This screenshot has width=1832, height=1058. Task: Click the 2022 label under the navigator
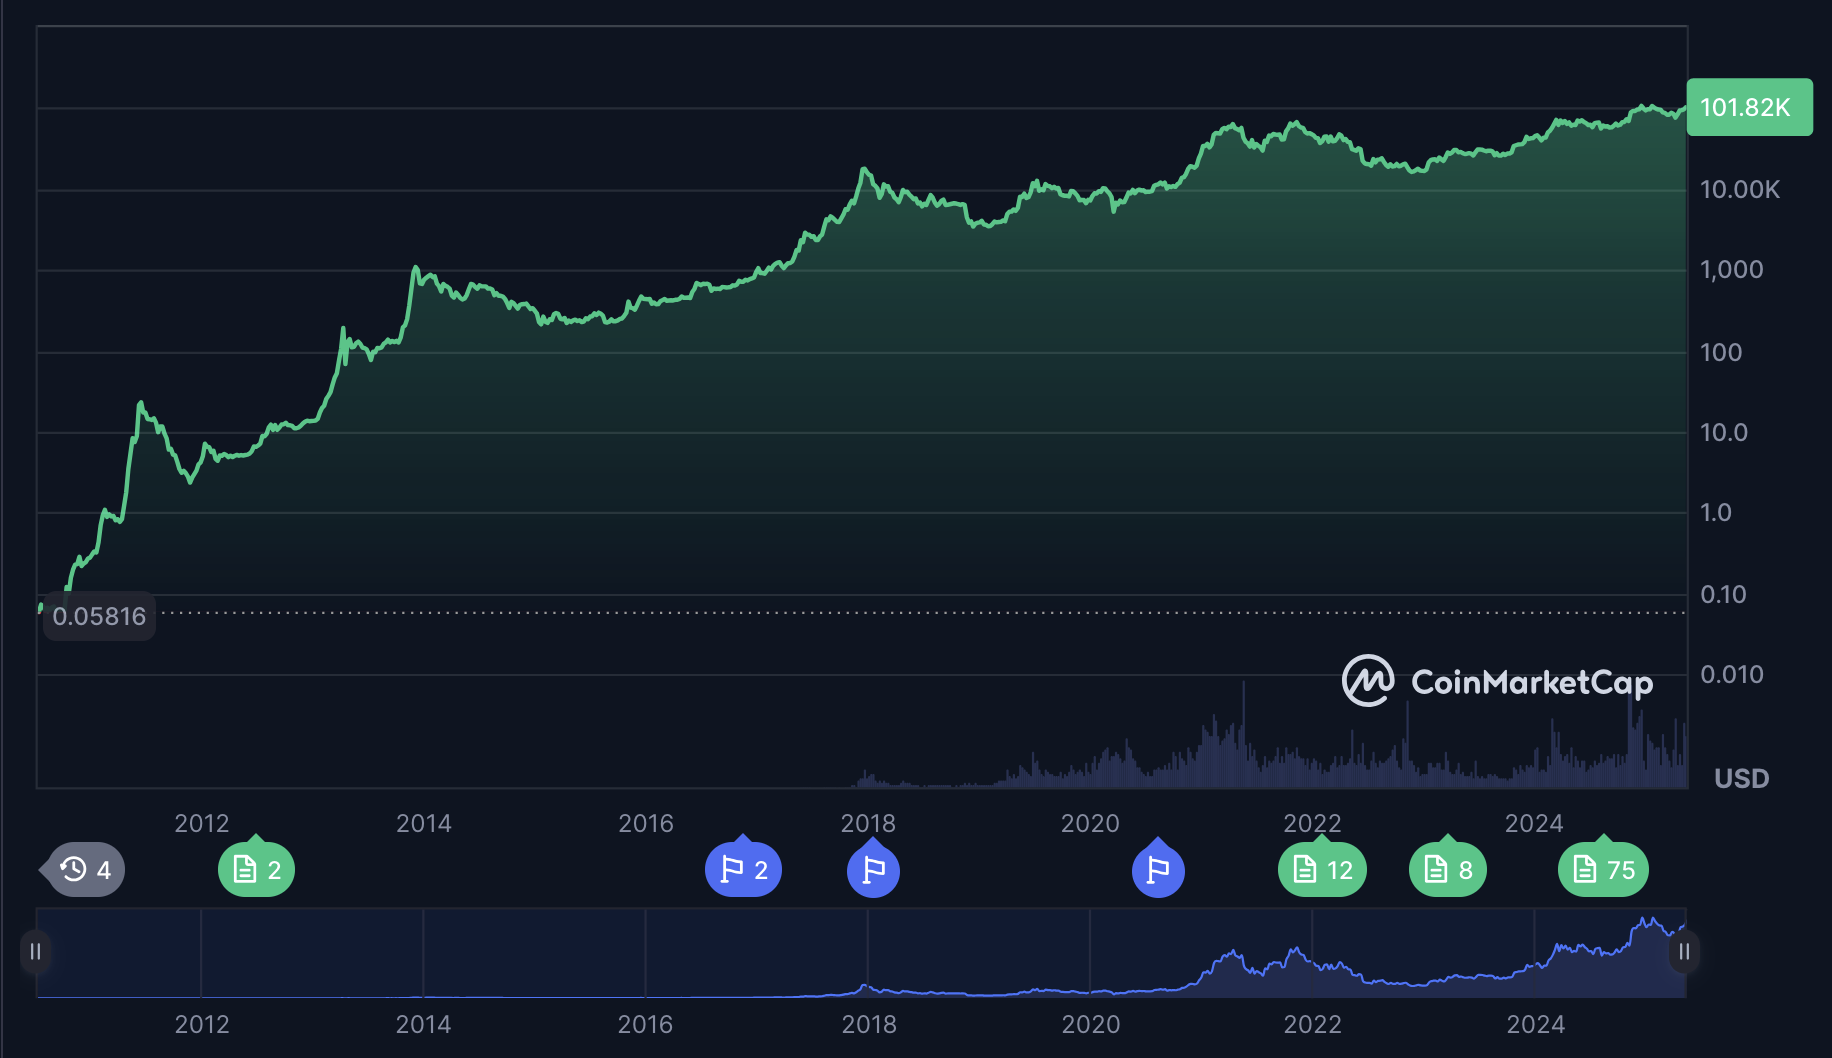1312,1024
